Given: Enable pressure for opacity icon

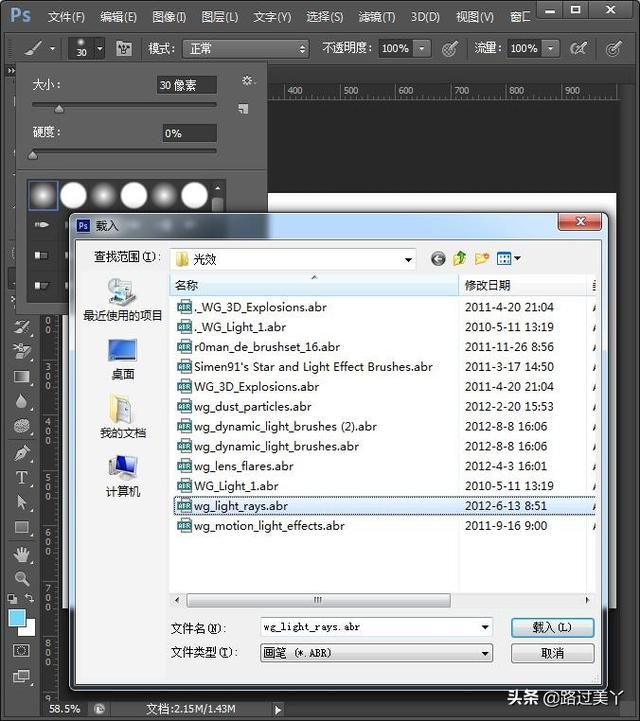Looking at the screenshot, I should [450, 48].
